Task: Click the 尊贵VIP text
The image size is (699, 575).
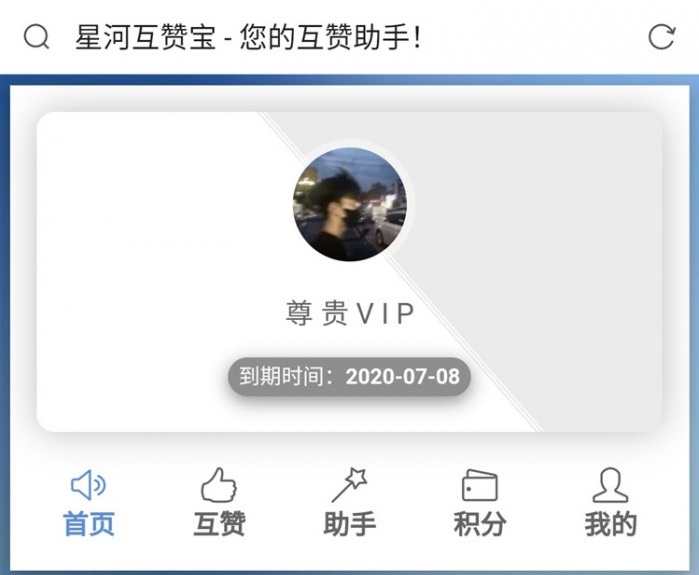Action: pyautogui.click(x=350, y=313)
